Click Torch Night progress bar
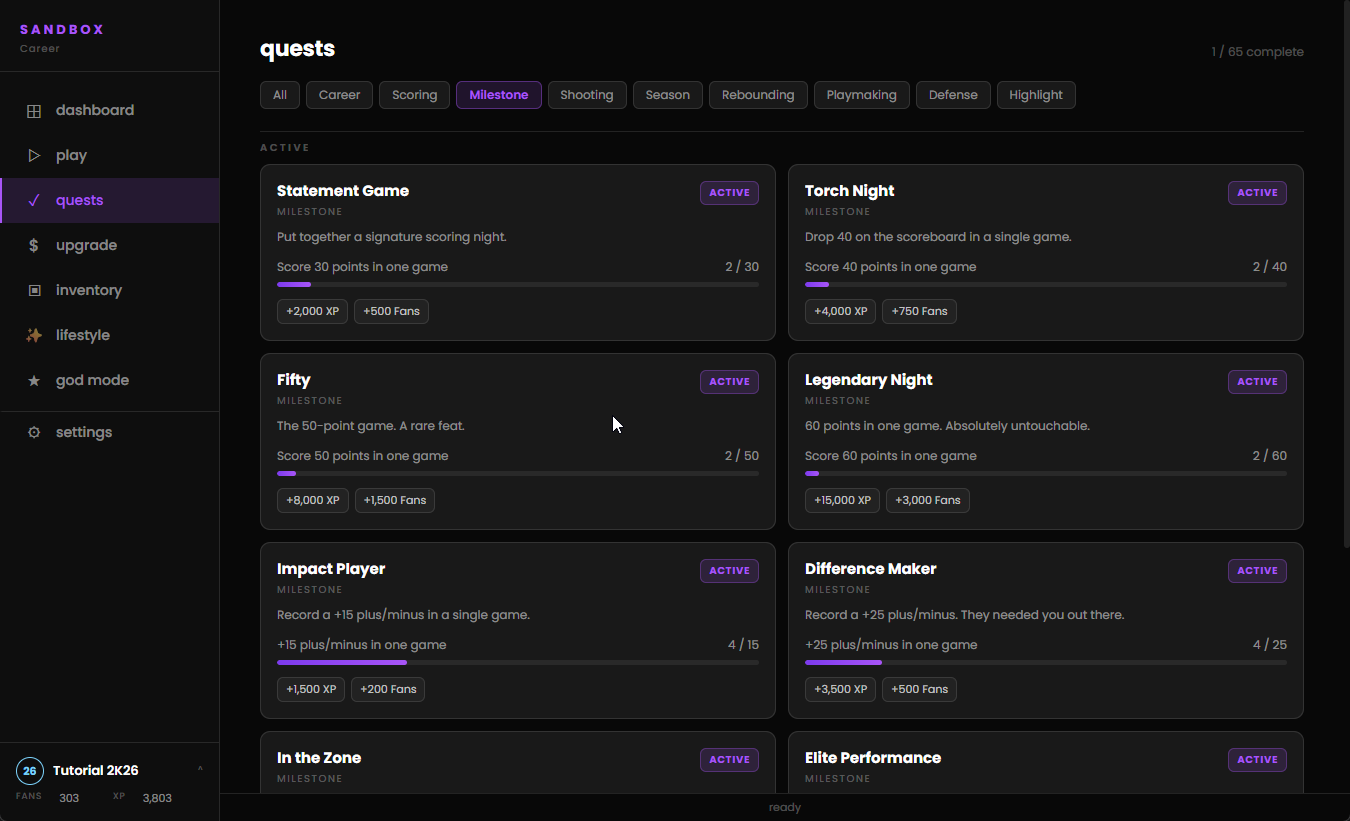 (1046, 285)
